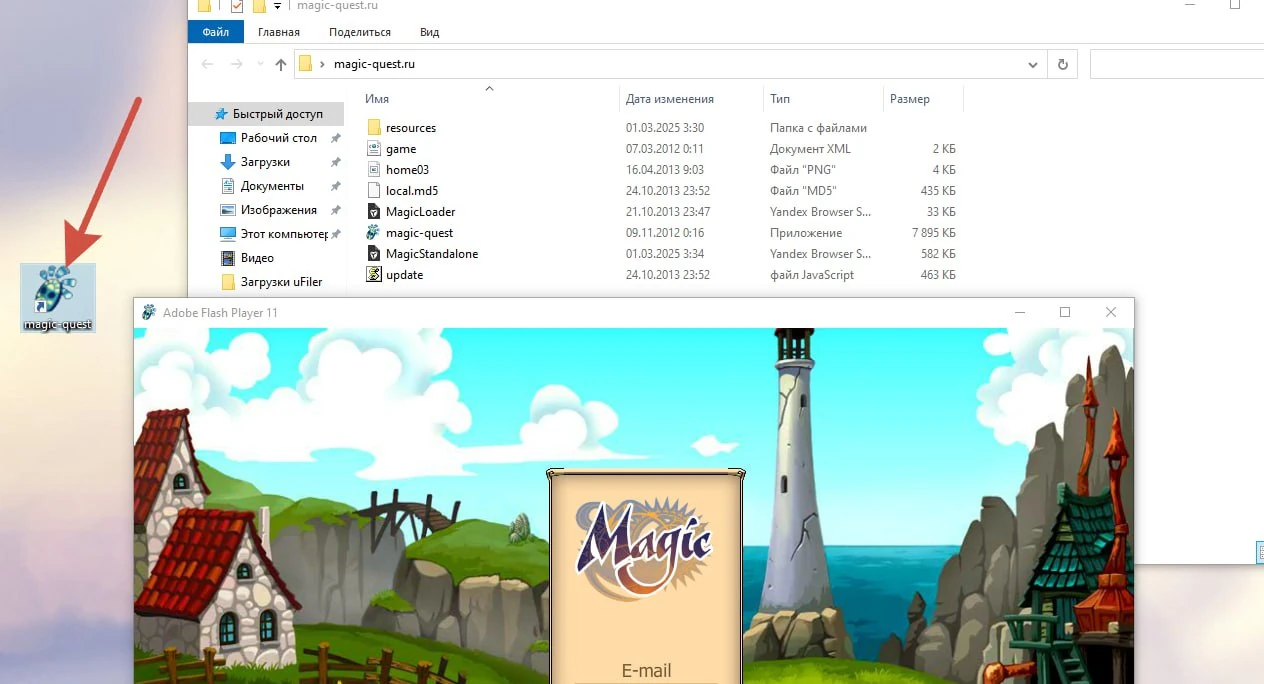This screenshot has height=684, width=1264.
Task: Select the Рабочий стол sidebar item
Action: [x=279, y=138]
